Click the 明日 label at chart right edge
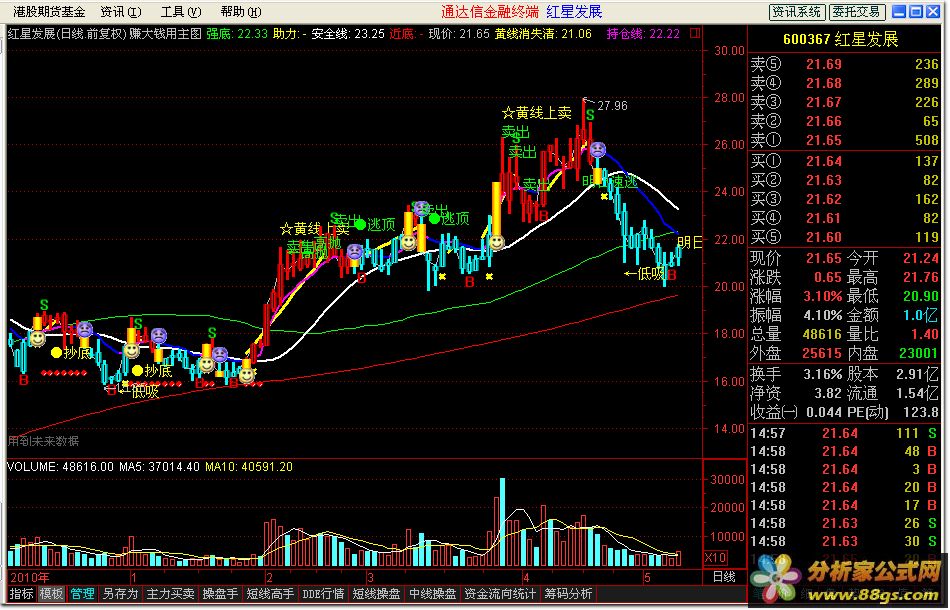Viewport: 950px width, 610px height. (689, 243)
